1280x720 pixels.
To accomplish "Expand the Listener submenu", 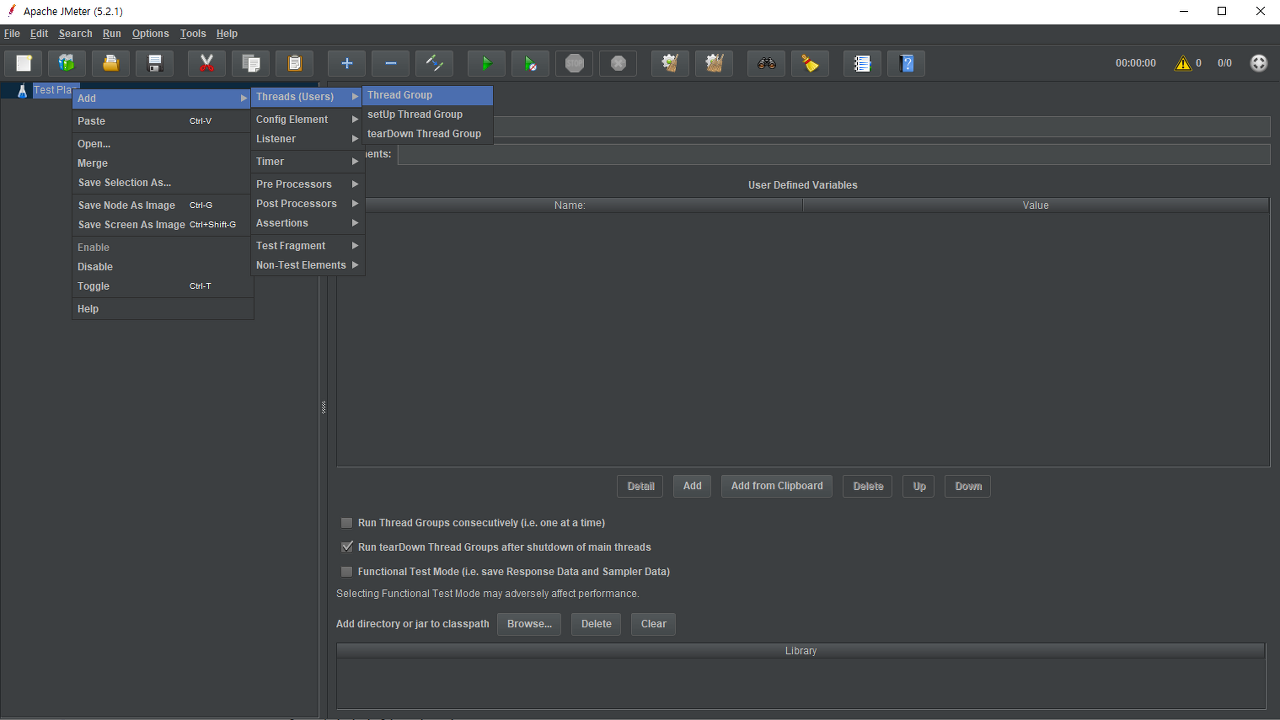I will pyautogui.click(x=307, y=139).
